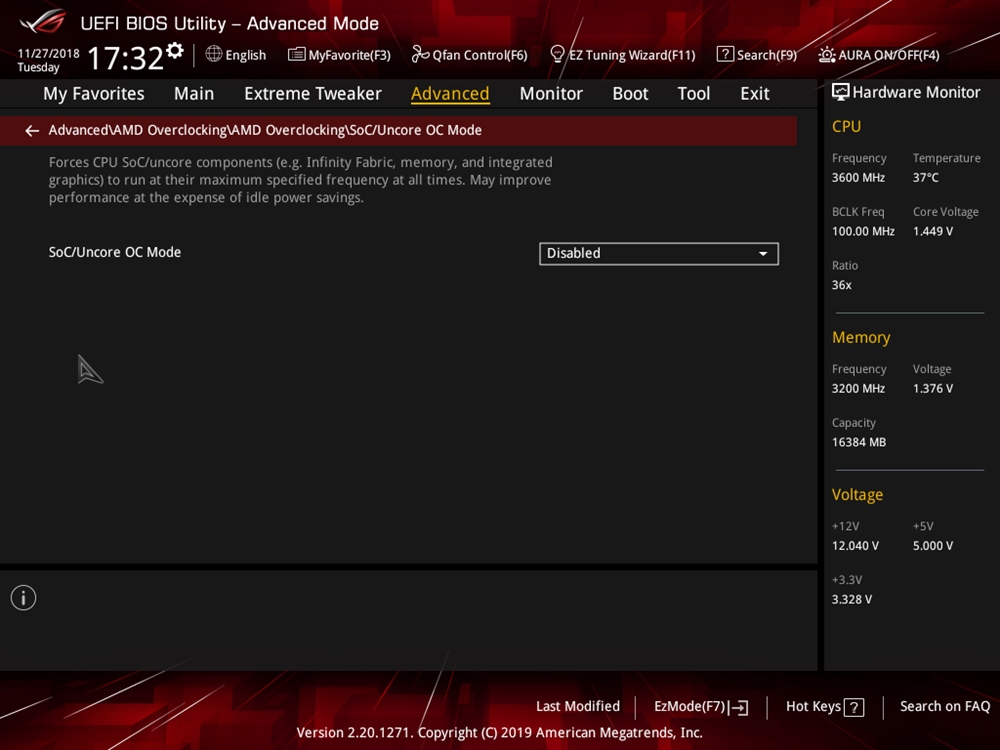
Task: Click Memory Voltage value 1.376 V
Action: [x=932, y=388]
